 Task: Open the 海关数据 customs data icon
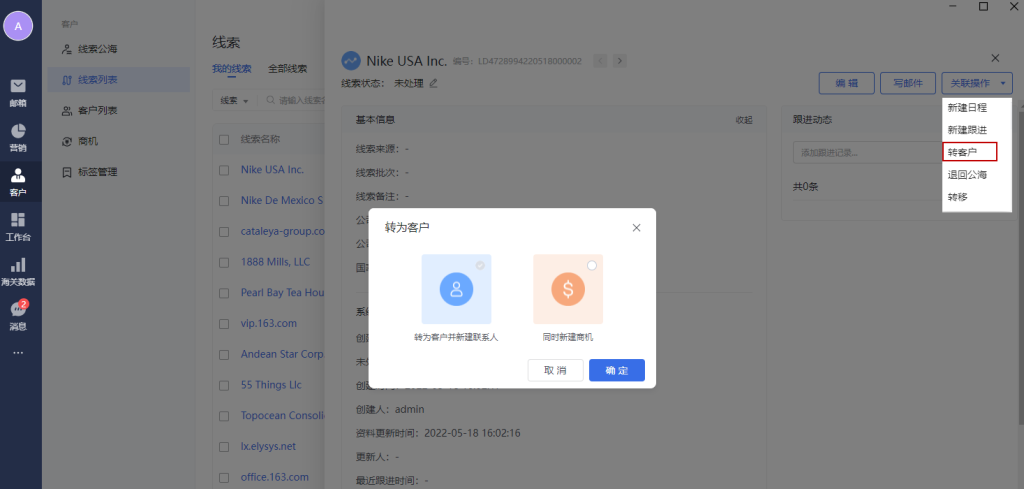18,270
